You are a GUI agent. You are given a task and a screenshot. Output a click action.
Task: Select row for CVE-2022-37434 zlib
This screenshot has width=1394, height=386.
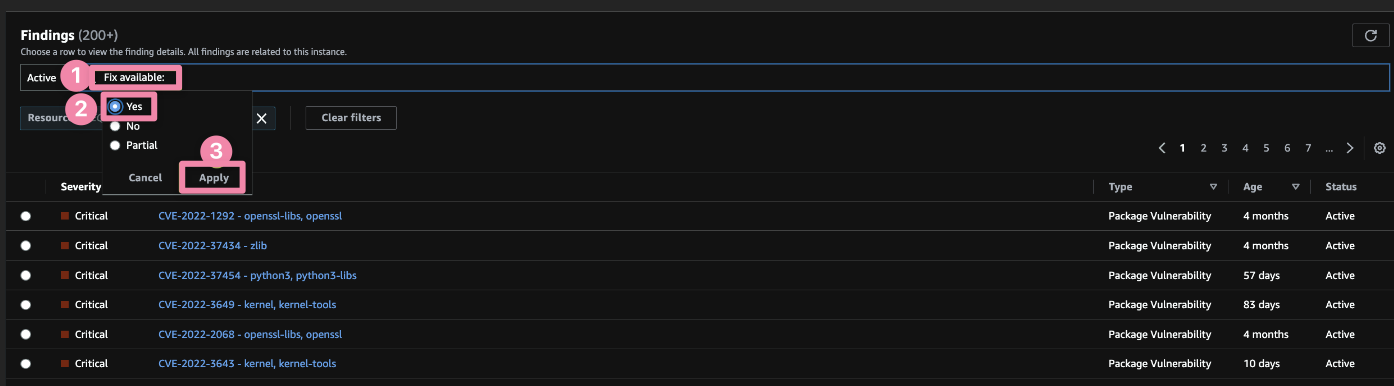tap(25, 245)
